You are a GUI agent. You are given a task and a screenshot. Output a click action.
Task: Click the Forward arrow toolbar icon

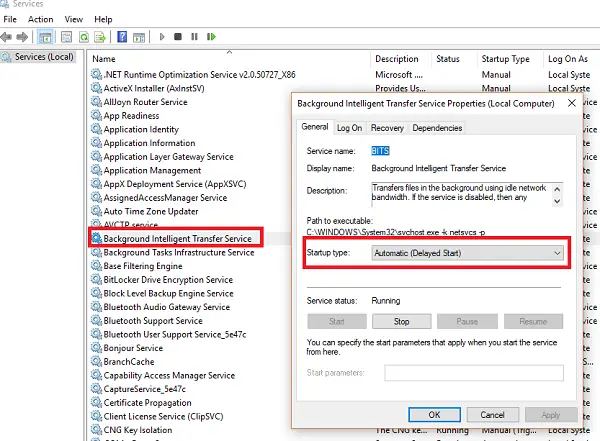(22, 37)
